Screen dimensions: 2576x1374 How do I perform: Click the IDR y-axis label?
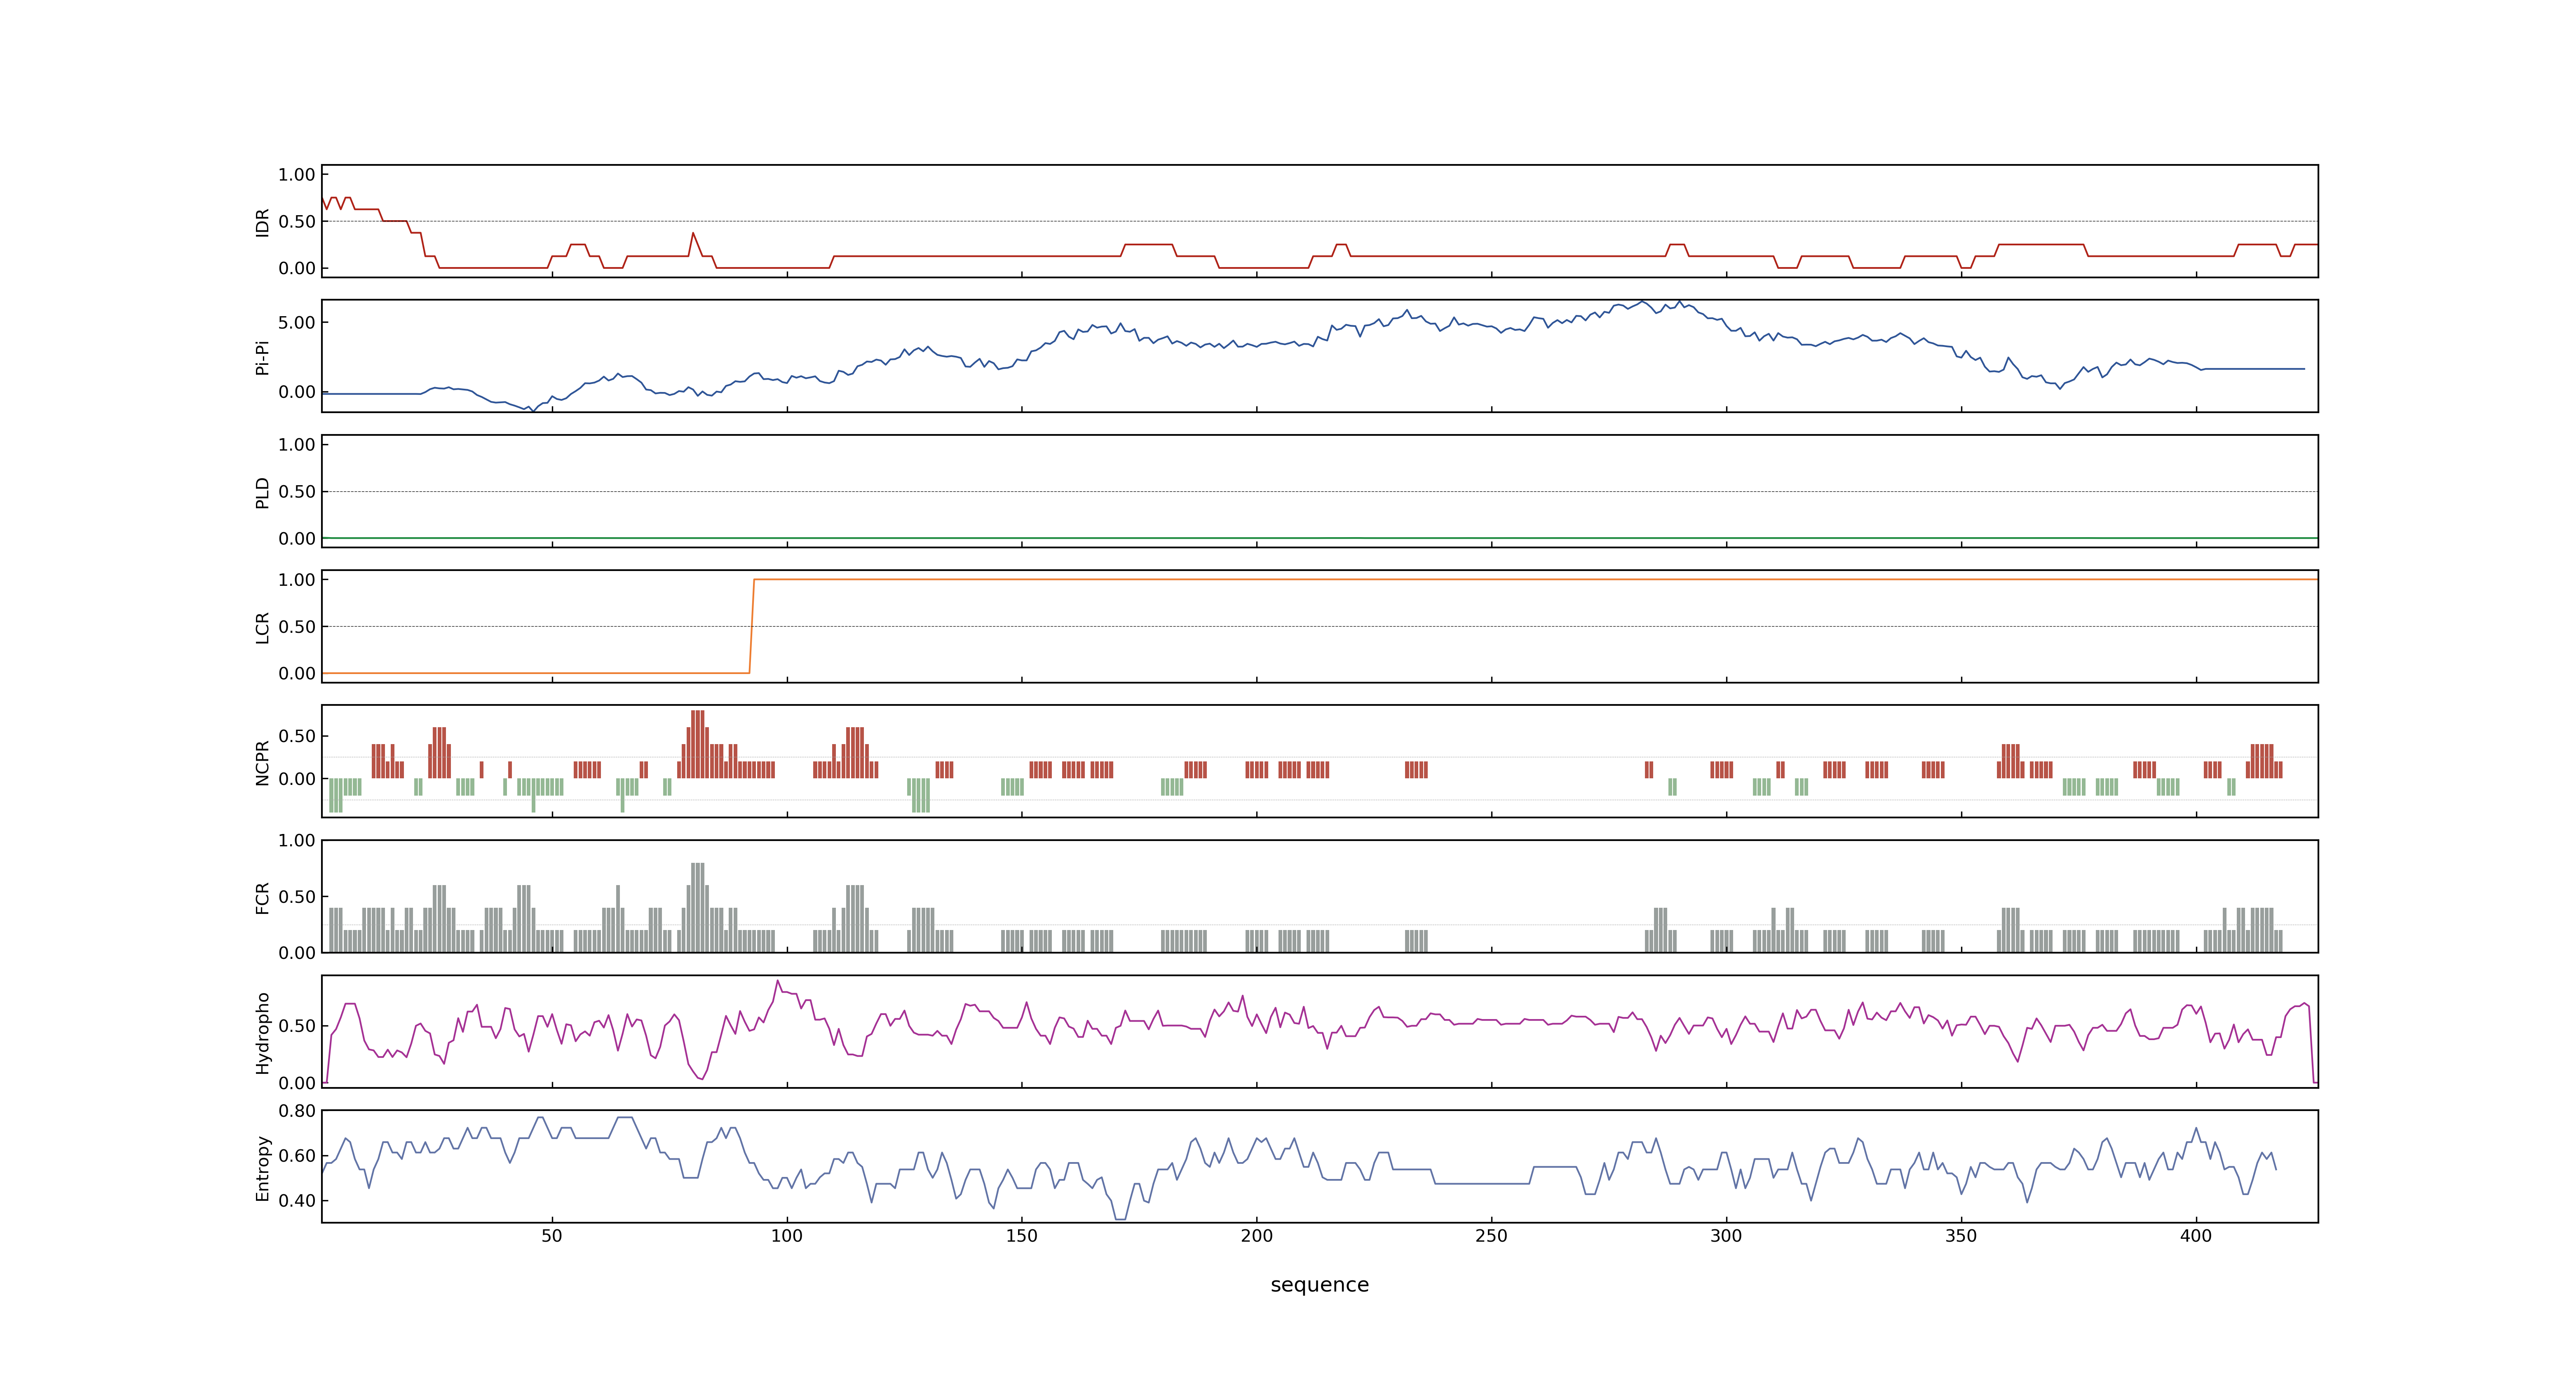click(x=263, y=222)
